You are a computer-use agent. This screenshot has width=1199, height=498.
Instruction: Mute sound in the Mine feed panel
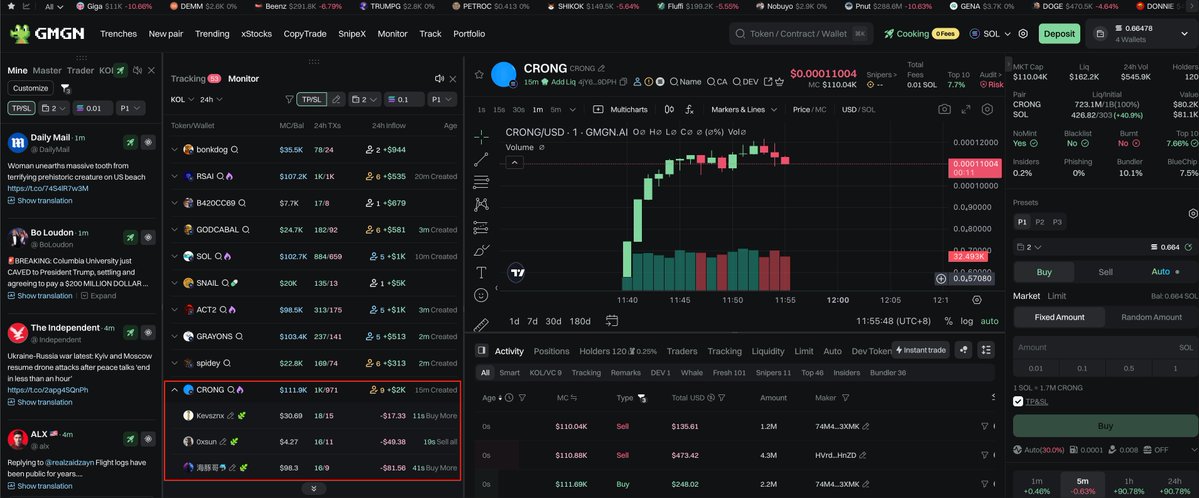pos(137,70)
